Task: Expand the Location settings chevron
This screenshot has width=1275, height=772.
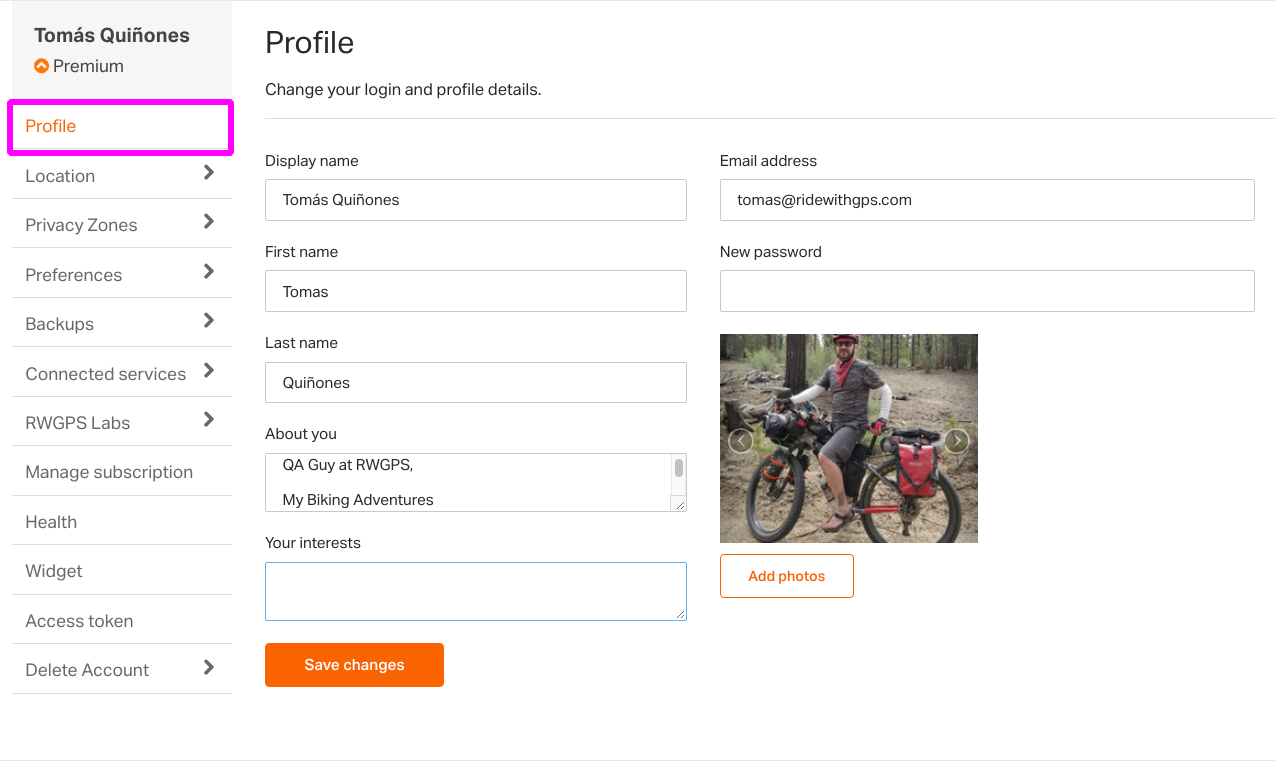Action: 209,173
